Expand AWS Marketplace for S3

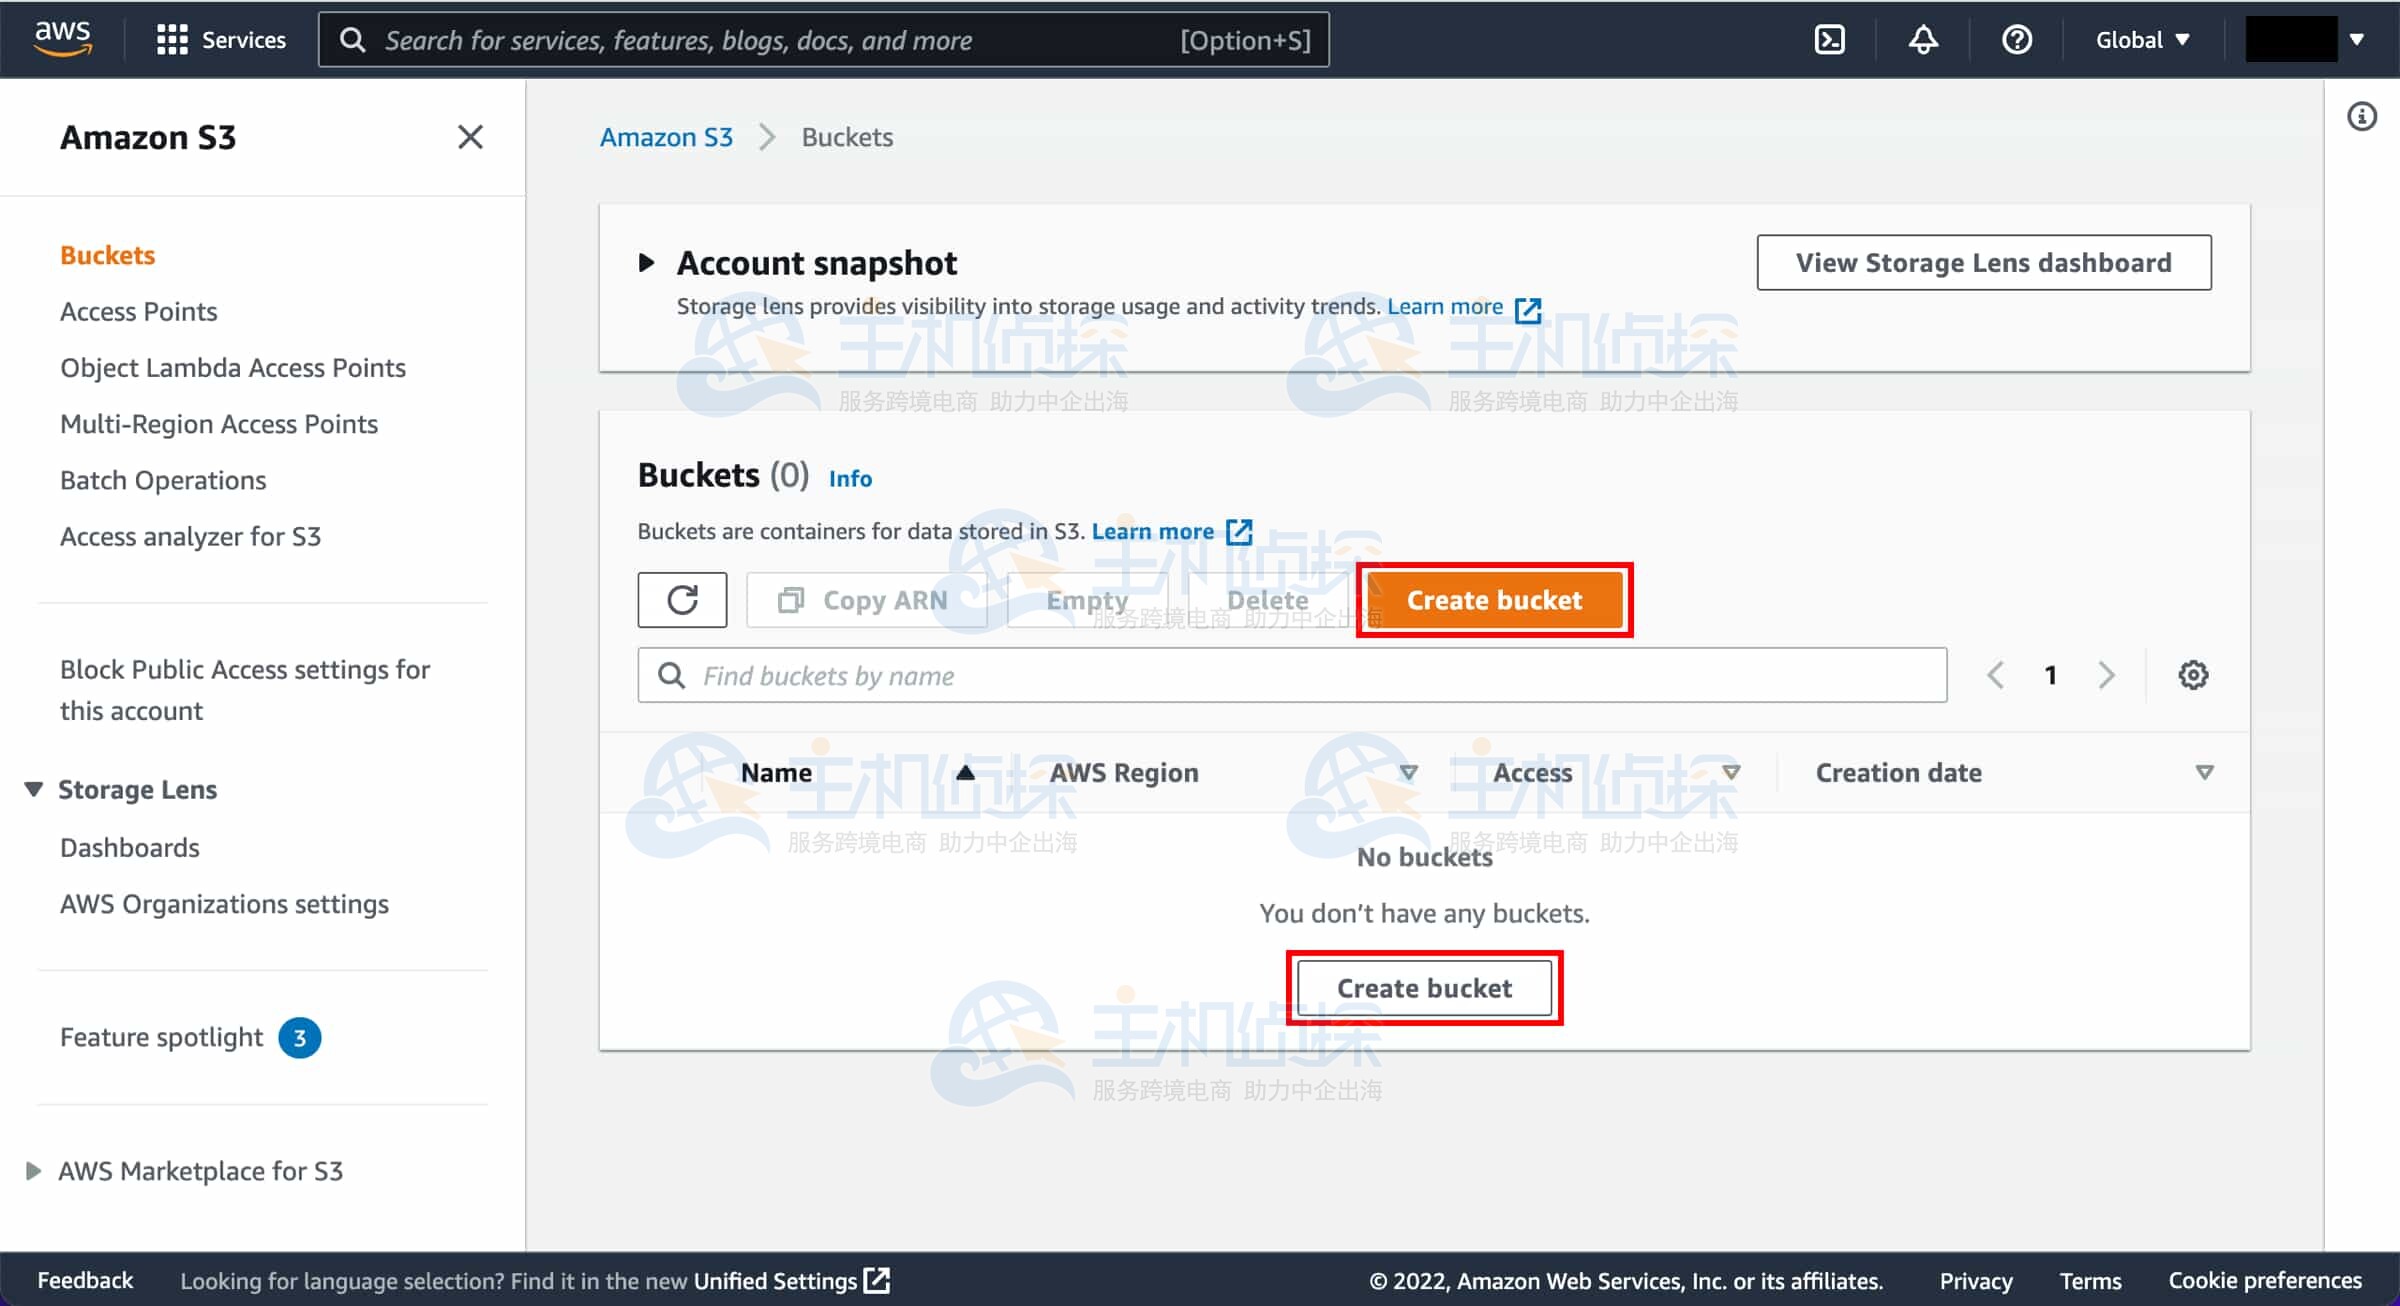[34, 1171]
